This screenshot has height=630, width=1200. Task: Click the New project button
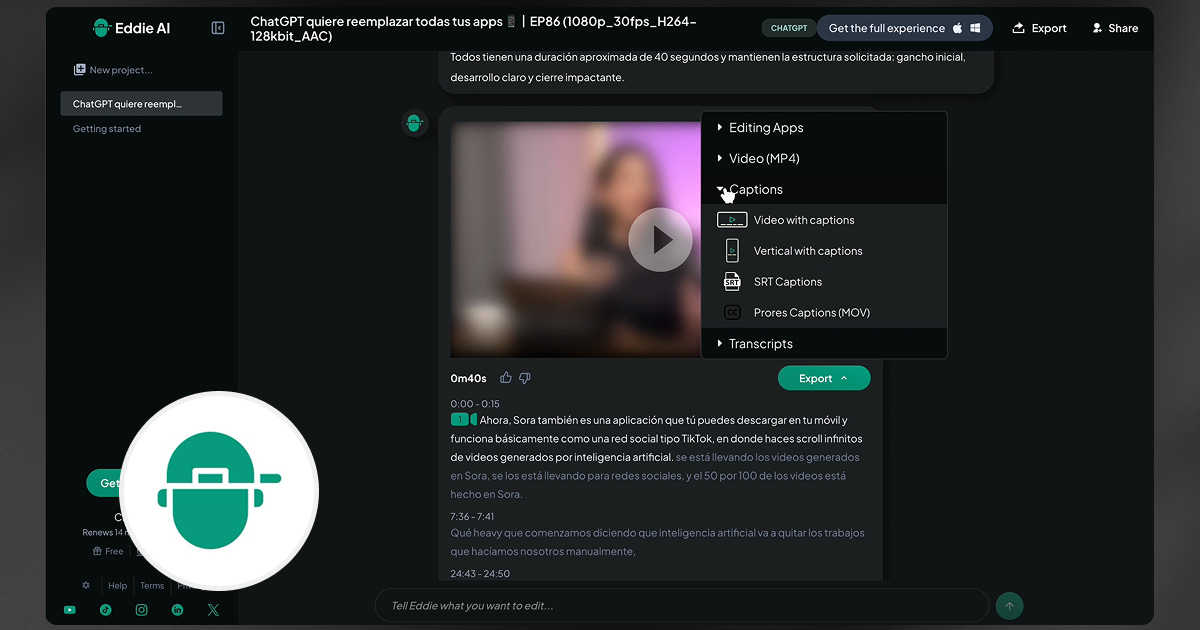click(x=113, y=70)
